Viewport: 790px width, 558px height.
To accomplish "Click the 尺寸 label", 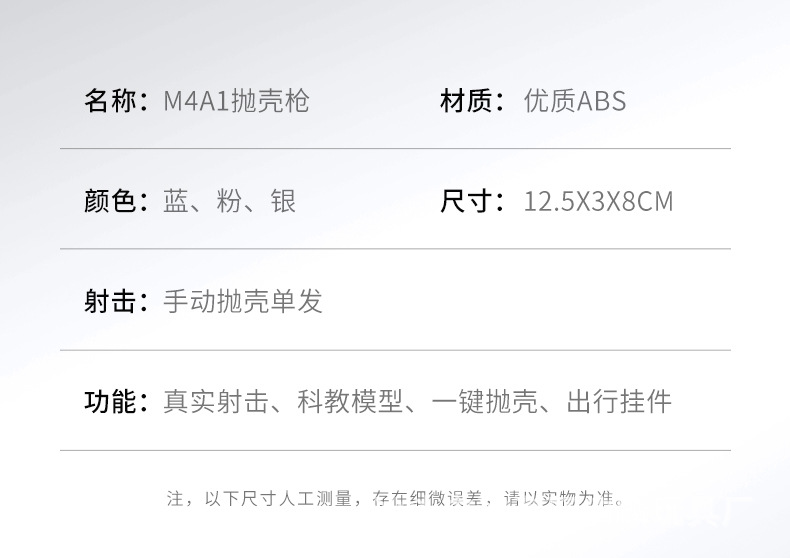I will click(x=466, y=201).
